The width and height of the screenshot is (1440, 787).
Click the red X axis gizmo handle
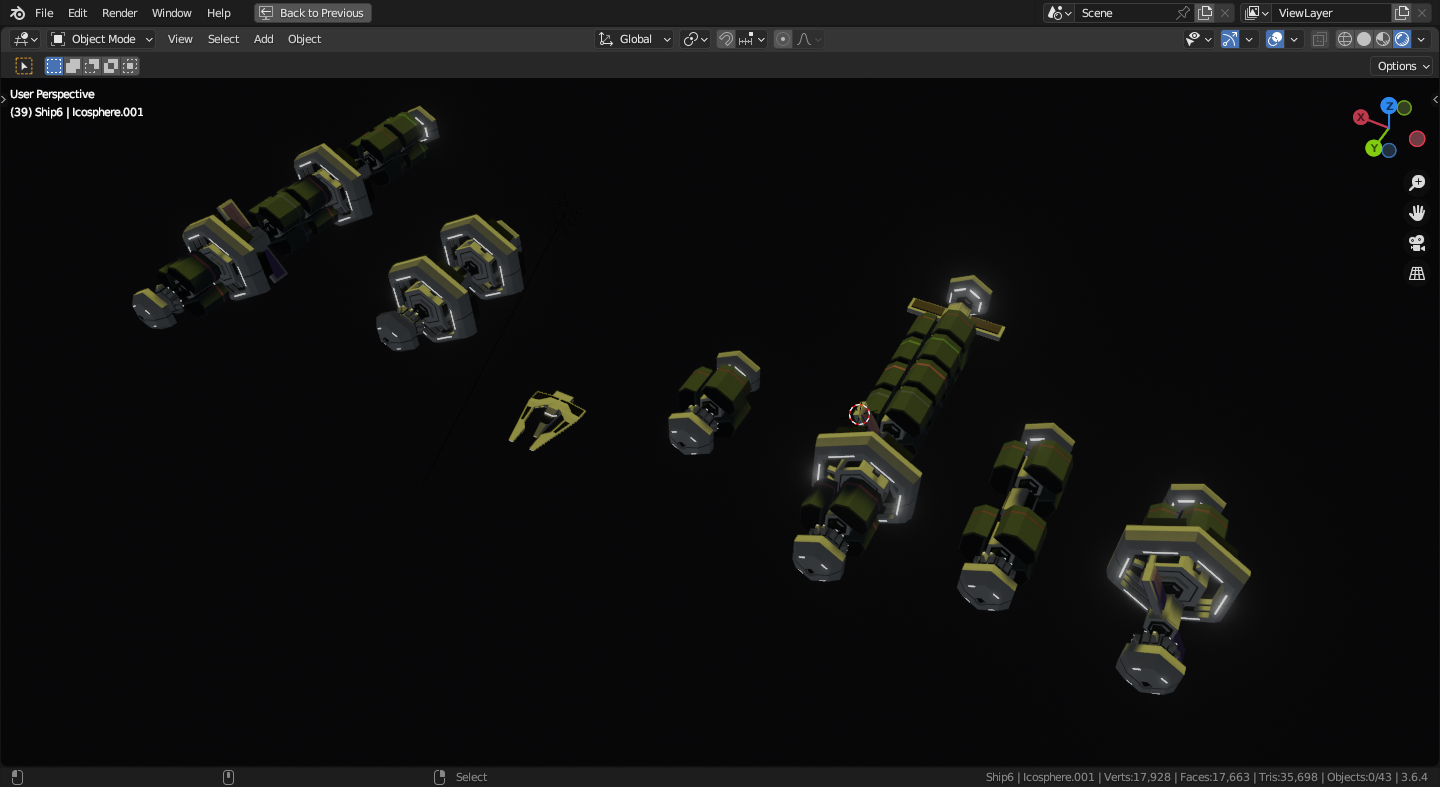tap(1360, 117)
